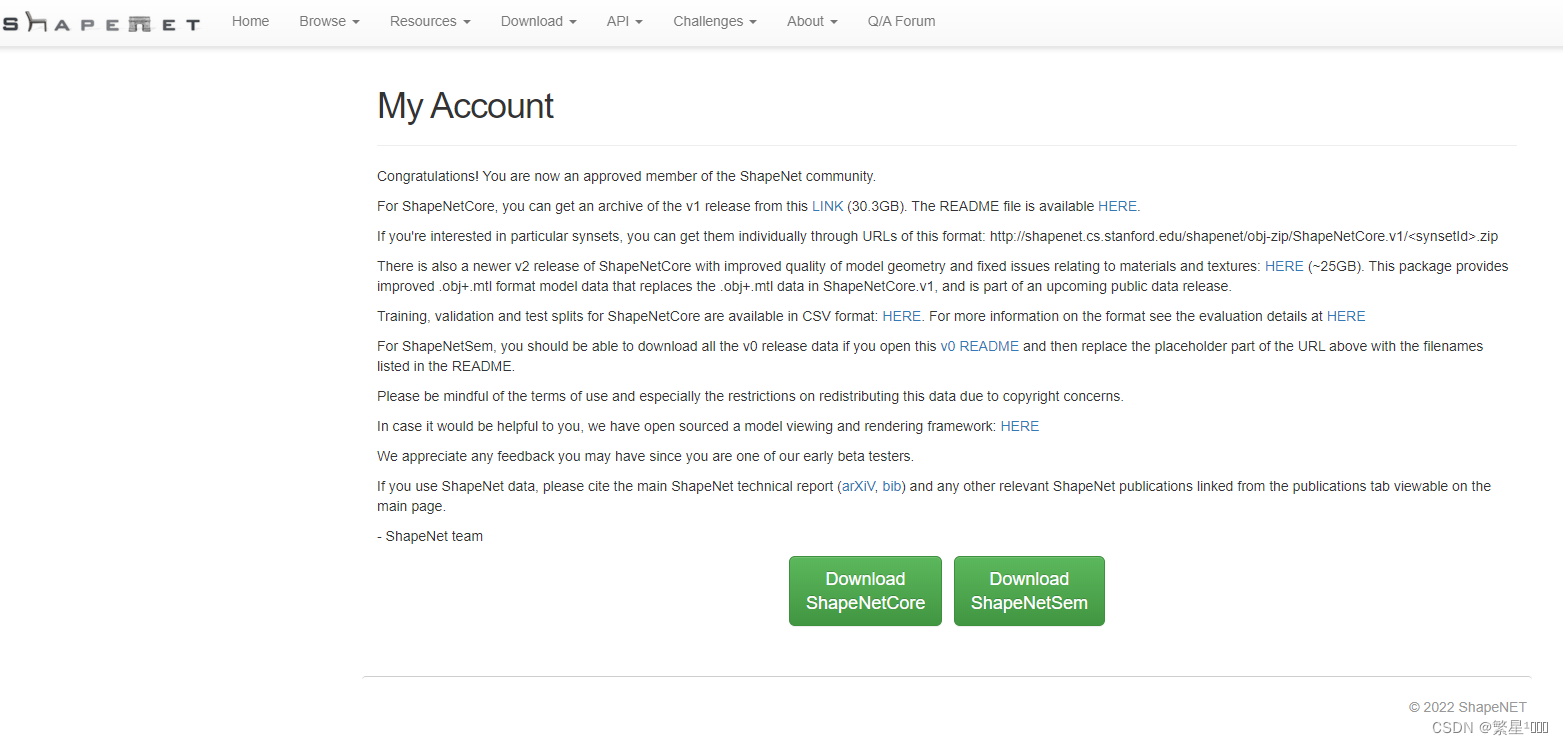Click the 'early beta testers' feedback sentence

coord(645,456)
